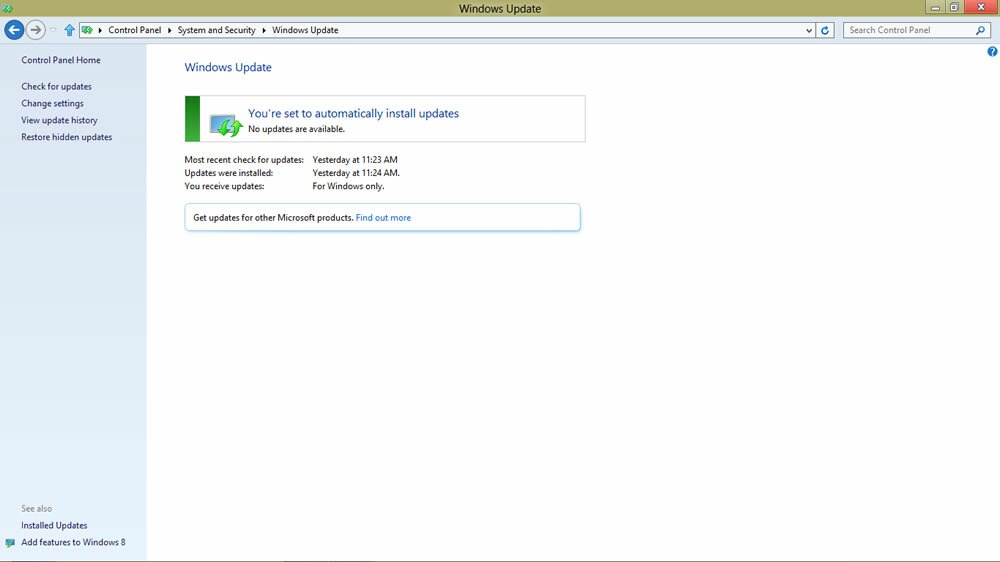Go back using the Back arrow button

point(14,29)
